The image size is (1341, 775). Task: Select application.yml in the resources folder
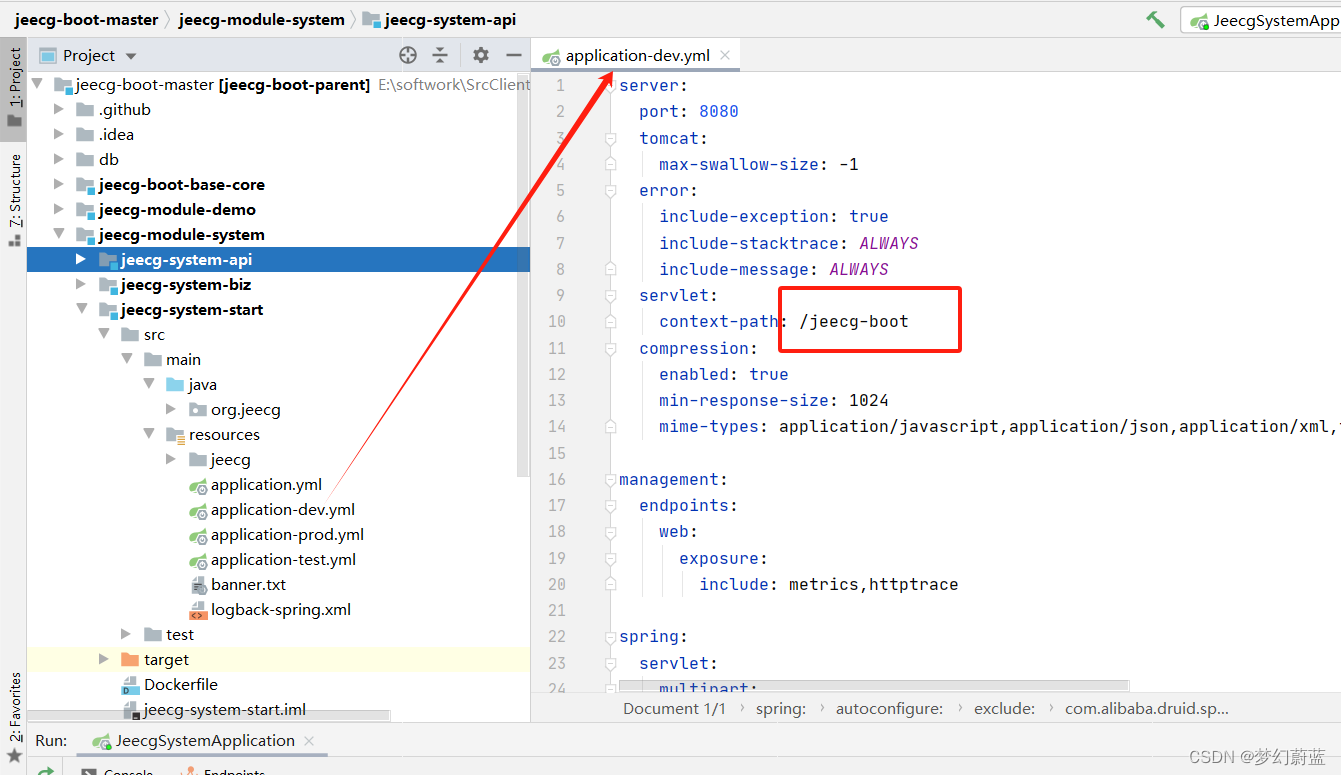click(x=266, y=484)
